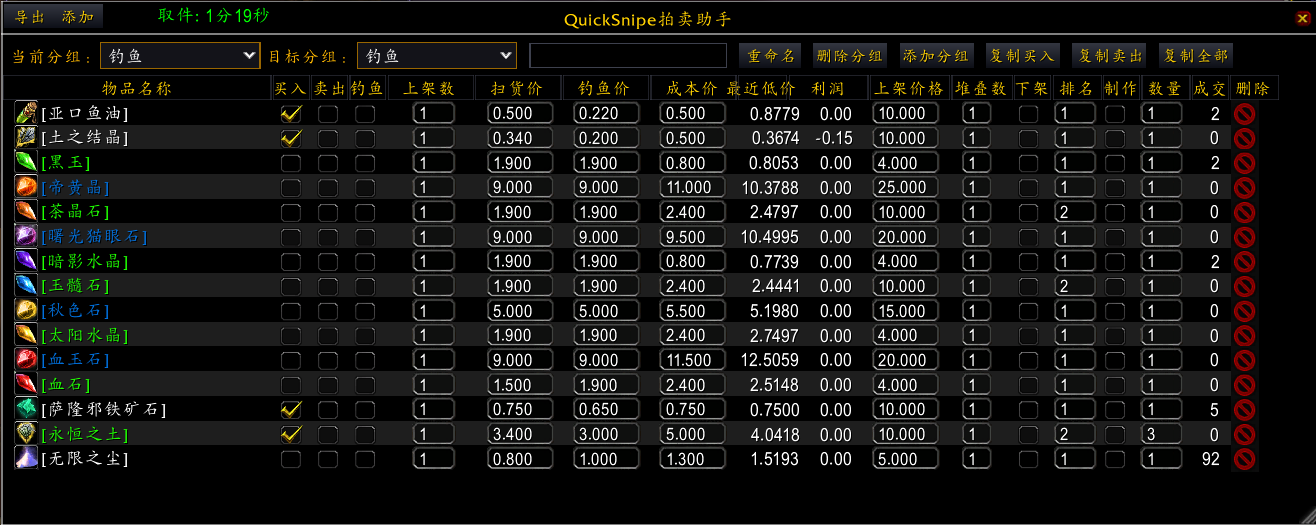Enable 卖出 checkbox for 土之结晶

tap(328, 138)
